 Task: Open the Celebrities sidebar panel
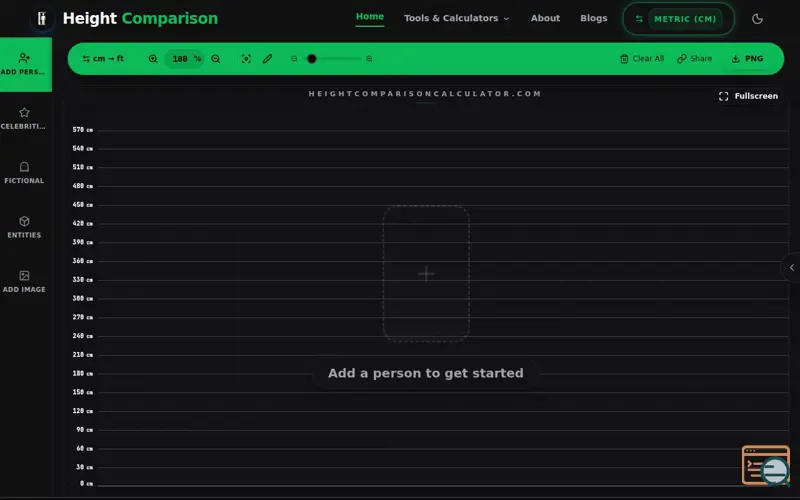[x=24, y=118]
